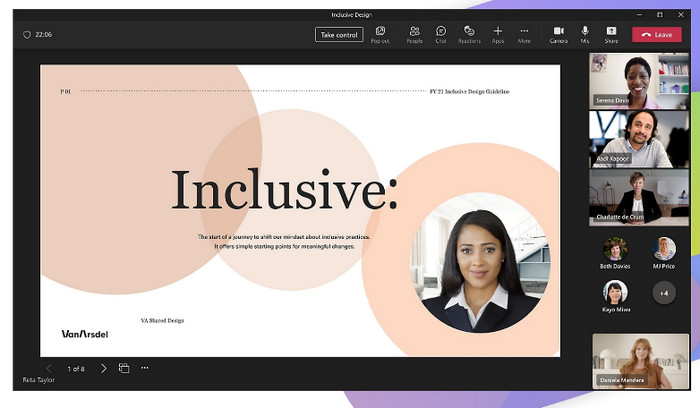Screen dimensions: 700x408
Task: Click the VA Shared Design text
Action: [x=162, y=321]
